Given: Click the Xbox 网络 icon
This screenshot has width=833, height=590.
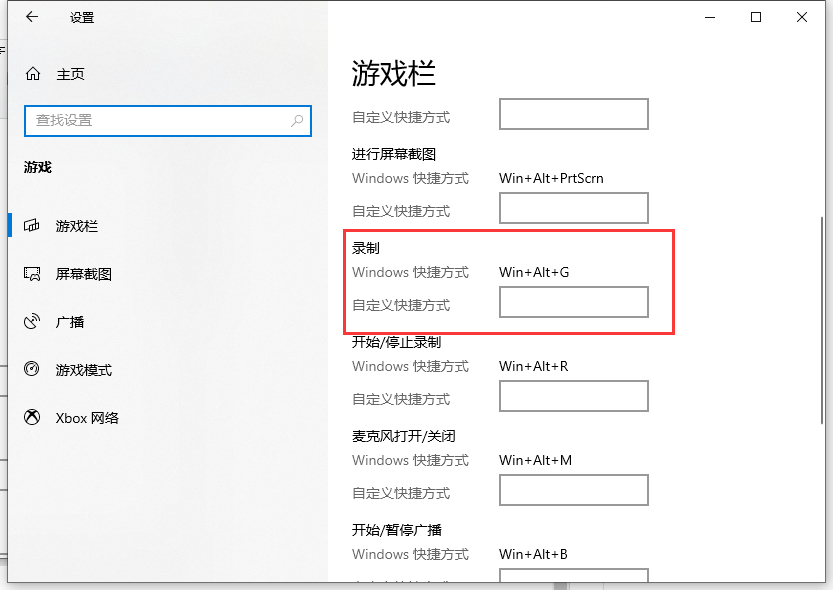Looking at the screenshot, I should [x=33, y=418].
